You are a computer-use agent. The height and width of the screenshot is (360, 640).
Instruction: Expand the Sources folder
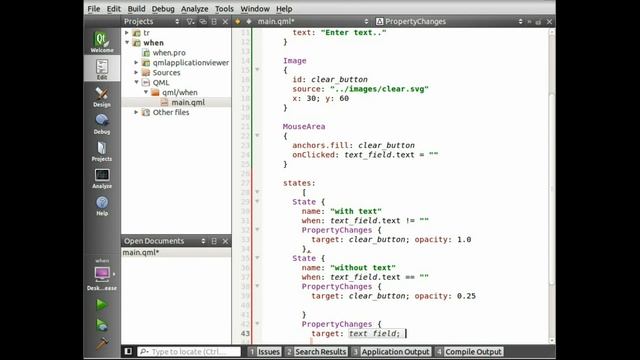pyautogui.click(x=136, y=72)
